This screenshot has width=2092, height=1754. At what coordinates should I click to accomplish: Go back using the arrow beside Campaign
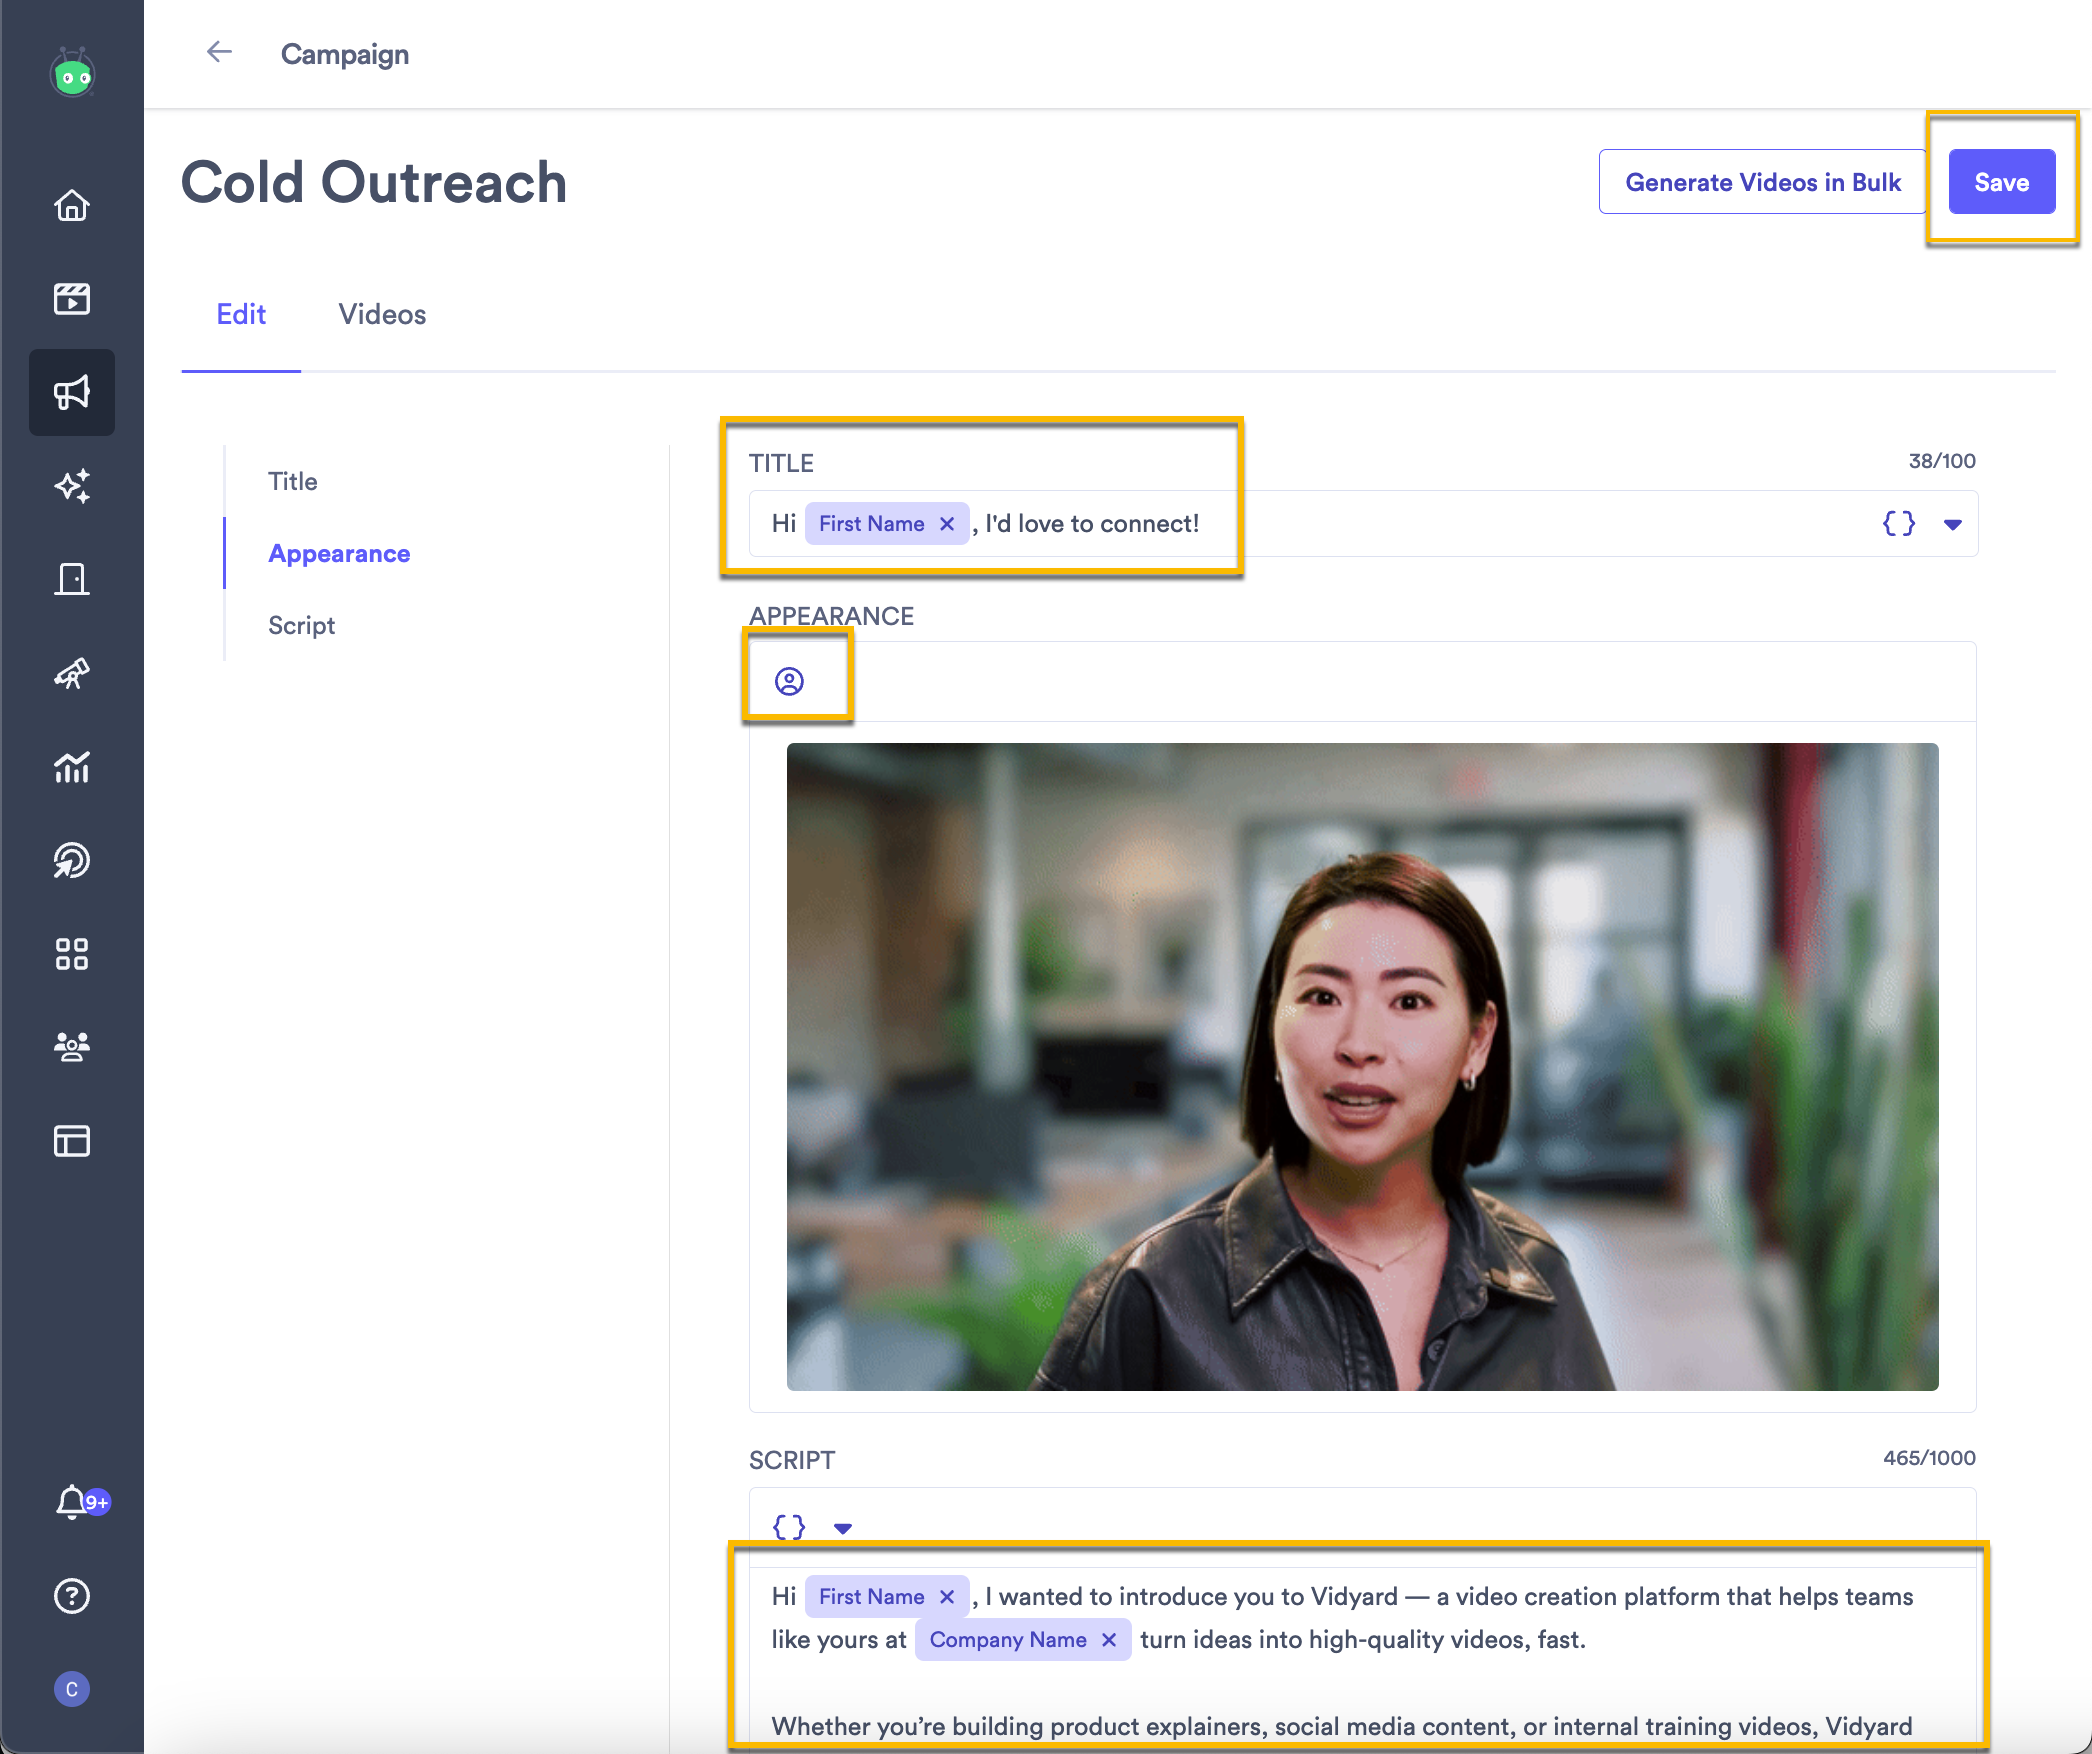point(219,52)
